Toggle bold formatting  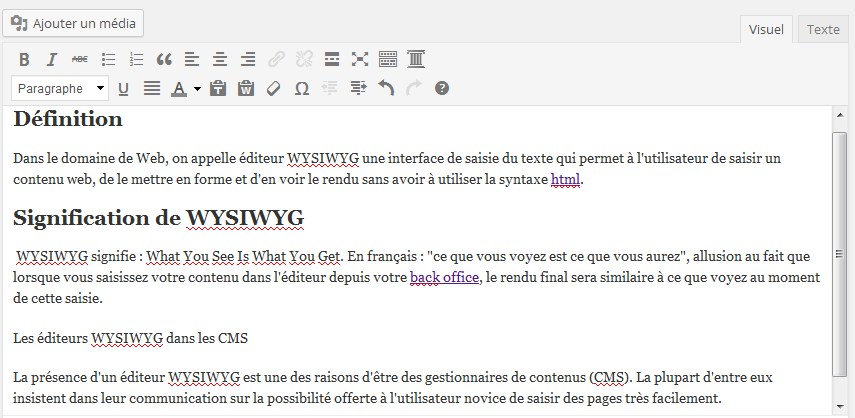pyautogui.click(x=24, y=59)
